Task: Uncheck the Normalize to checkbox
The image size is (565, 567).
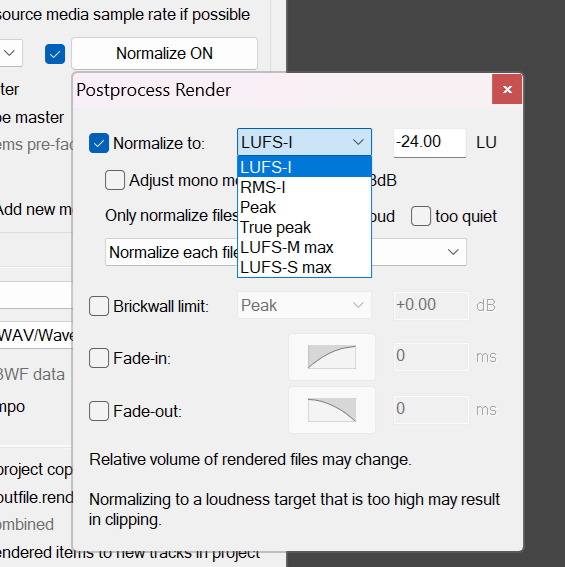Action: [99, 143]
